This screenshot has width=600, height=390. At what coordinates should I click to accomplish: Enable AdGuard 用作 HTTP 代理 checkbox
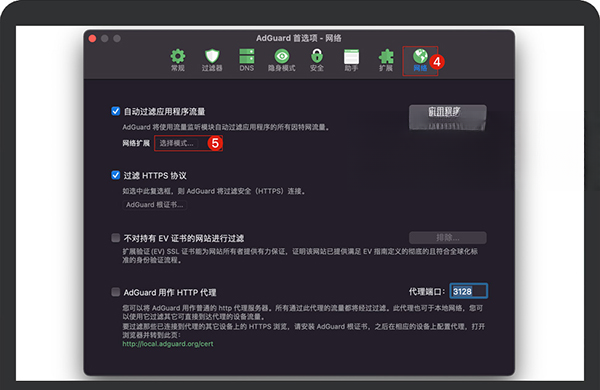[x=116, y=292]
